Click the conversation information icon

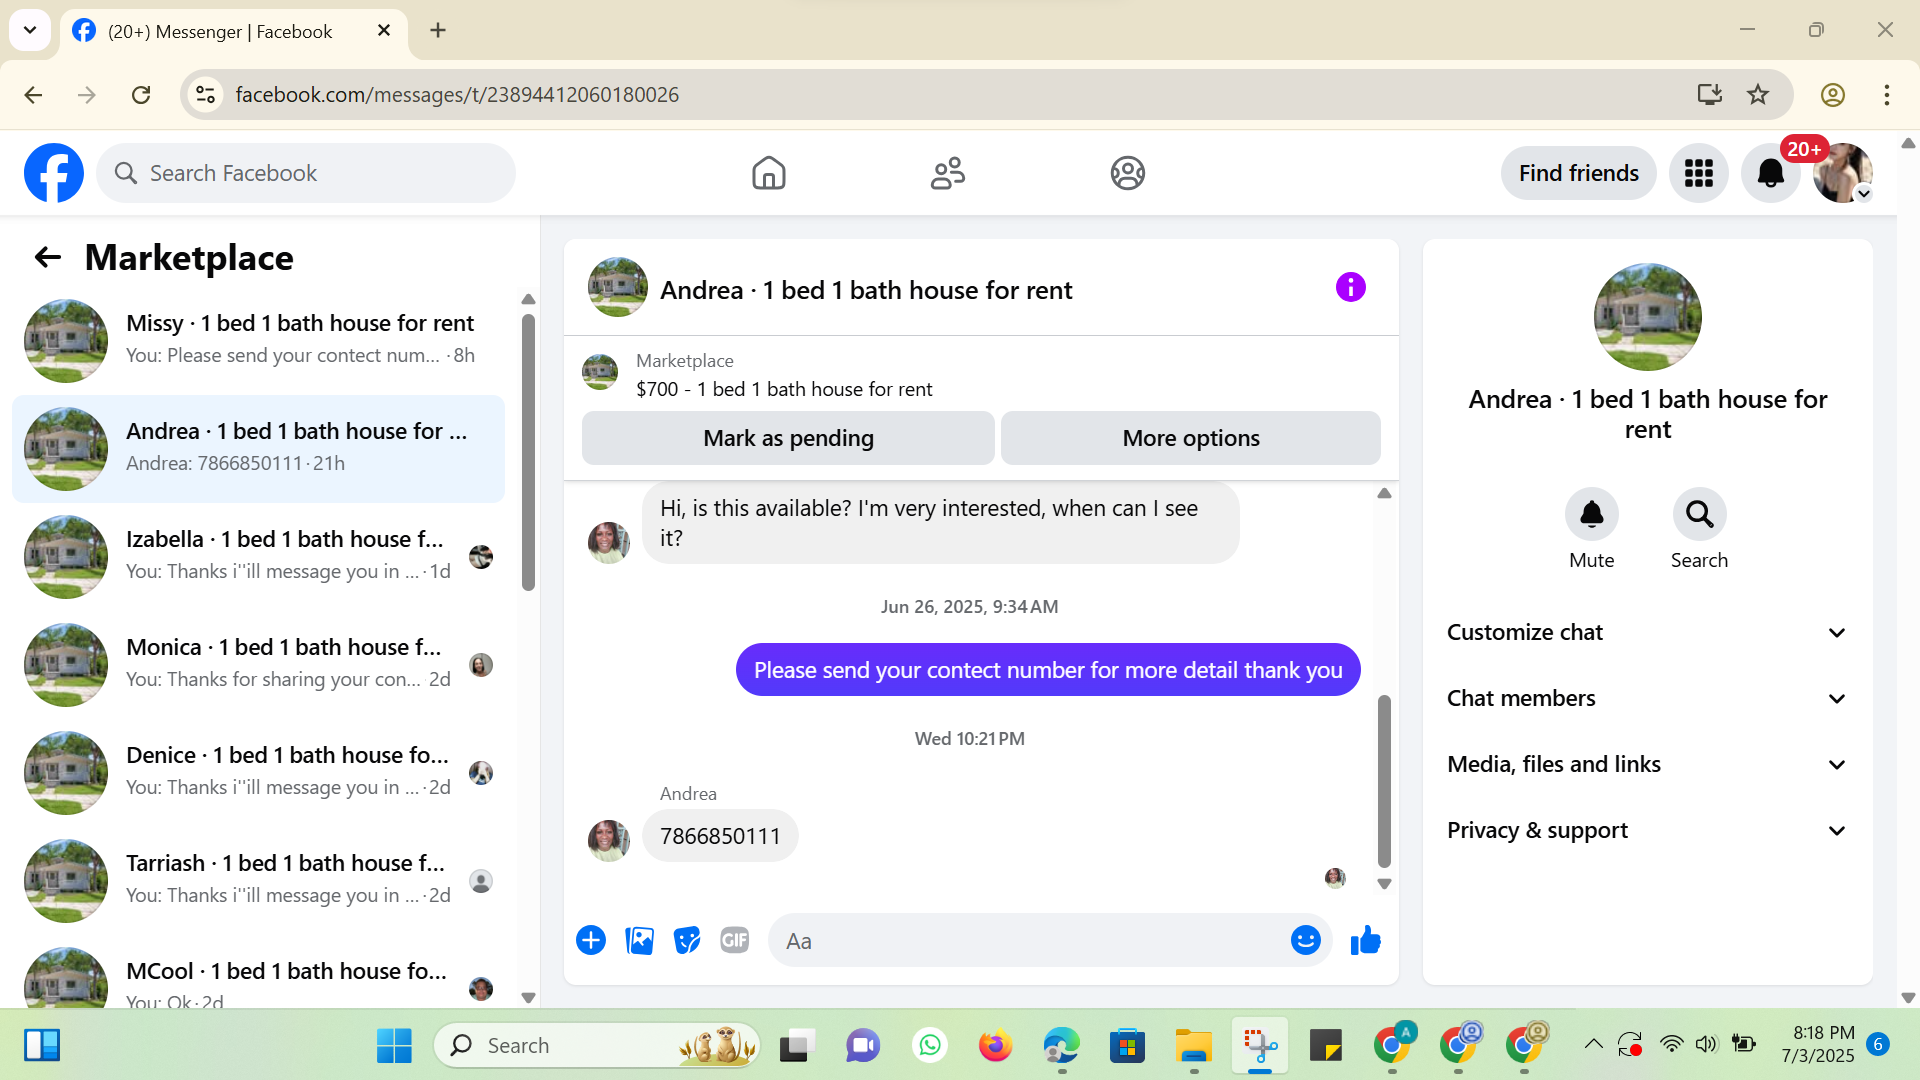coord(1350,288)
